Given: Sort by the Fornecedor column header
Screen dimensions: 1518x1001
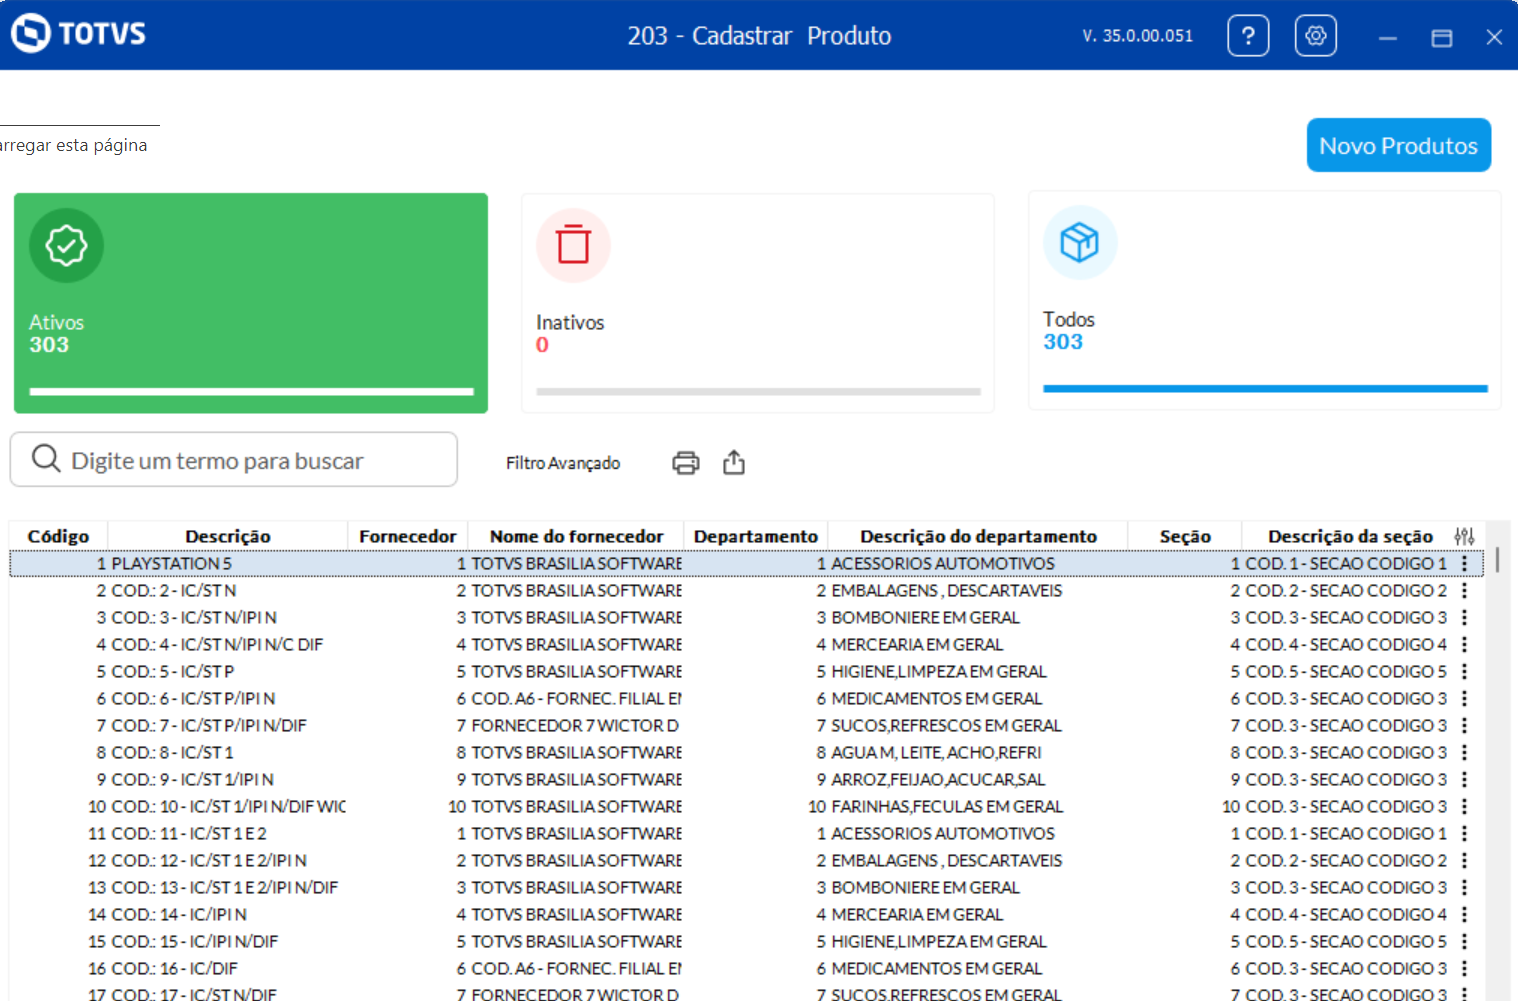Looking at the screenshot, I should coord(408,536).
